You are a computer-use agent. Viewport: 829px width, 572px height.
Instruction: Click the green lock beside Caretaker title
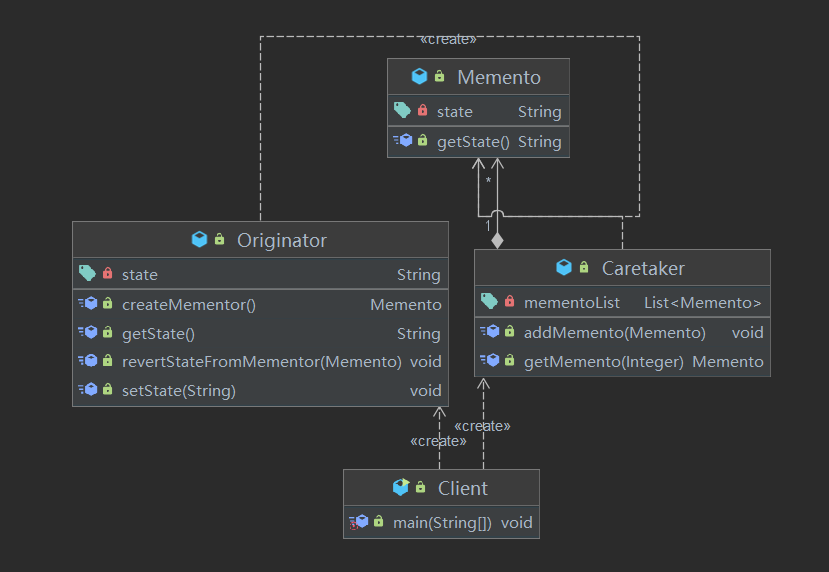coord(584,267)
